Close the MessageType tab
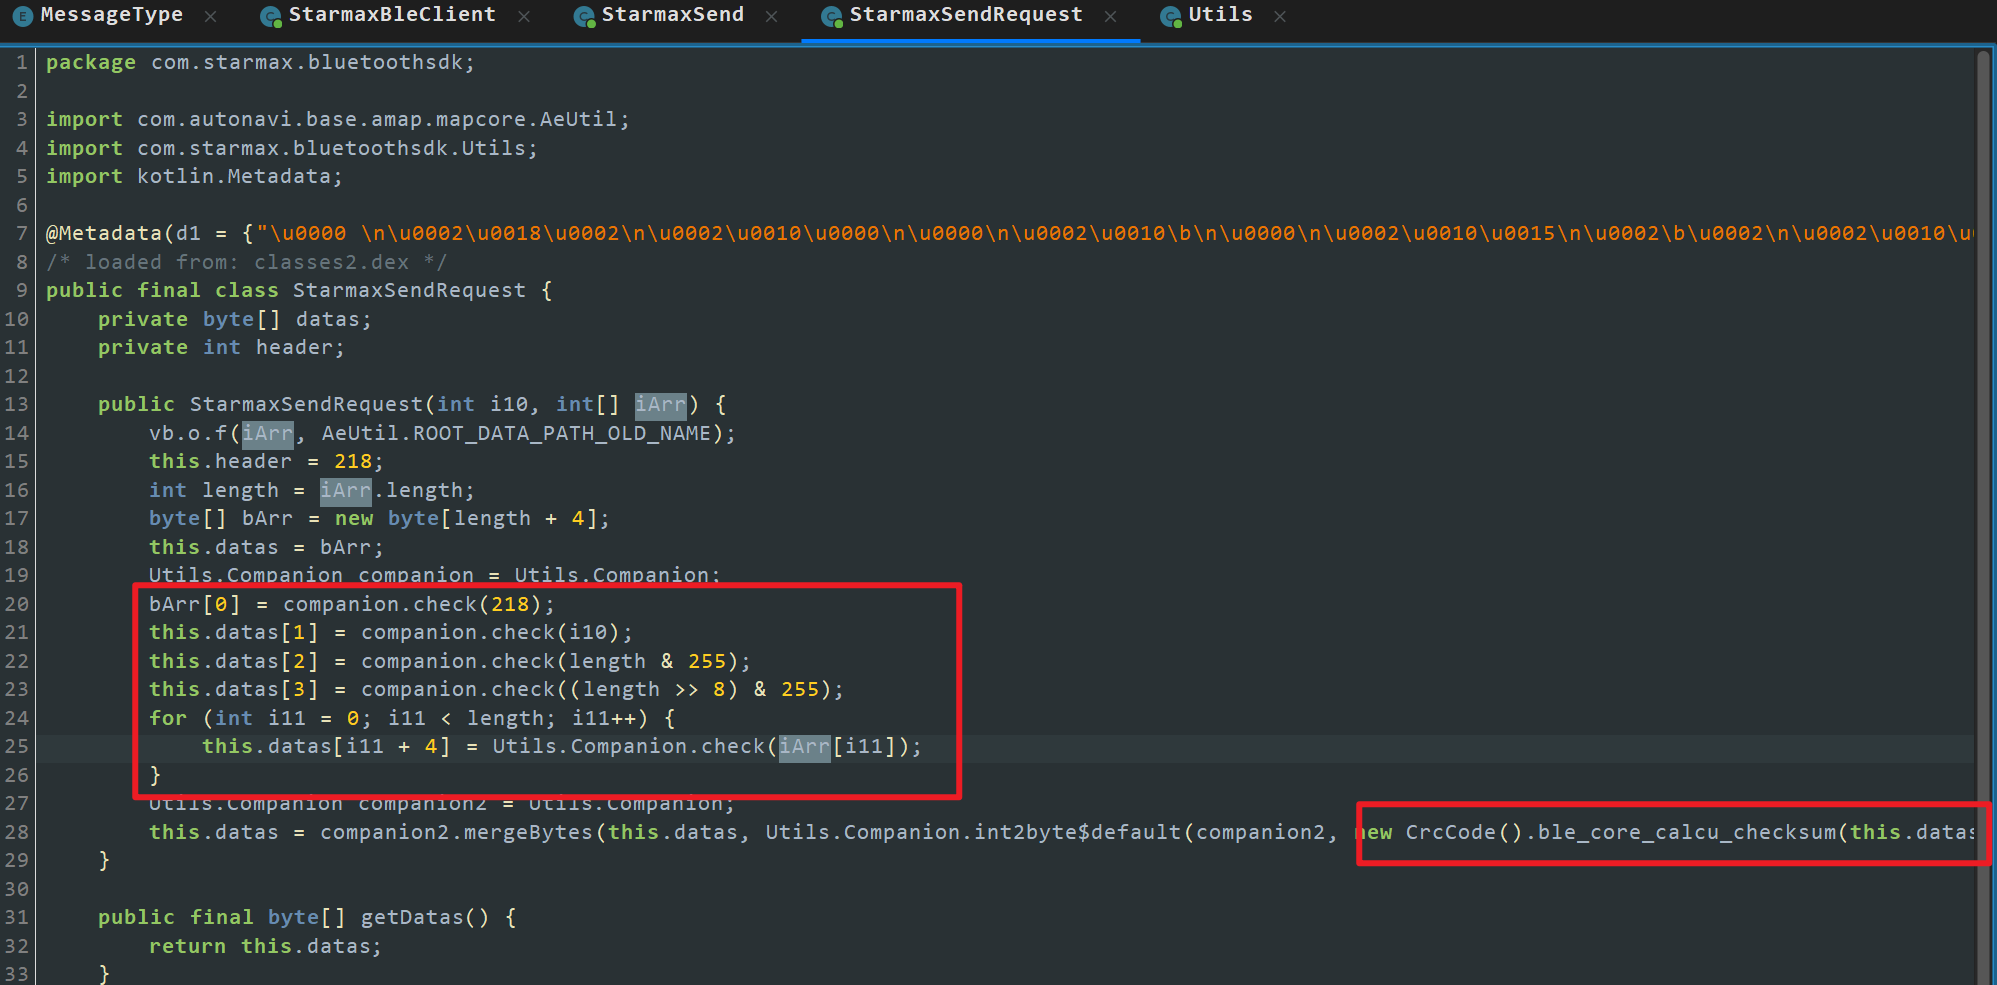This screenshot has height=985, width=1997. point(210,16)
